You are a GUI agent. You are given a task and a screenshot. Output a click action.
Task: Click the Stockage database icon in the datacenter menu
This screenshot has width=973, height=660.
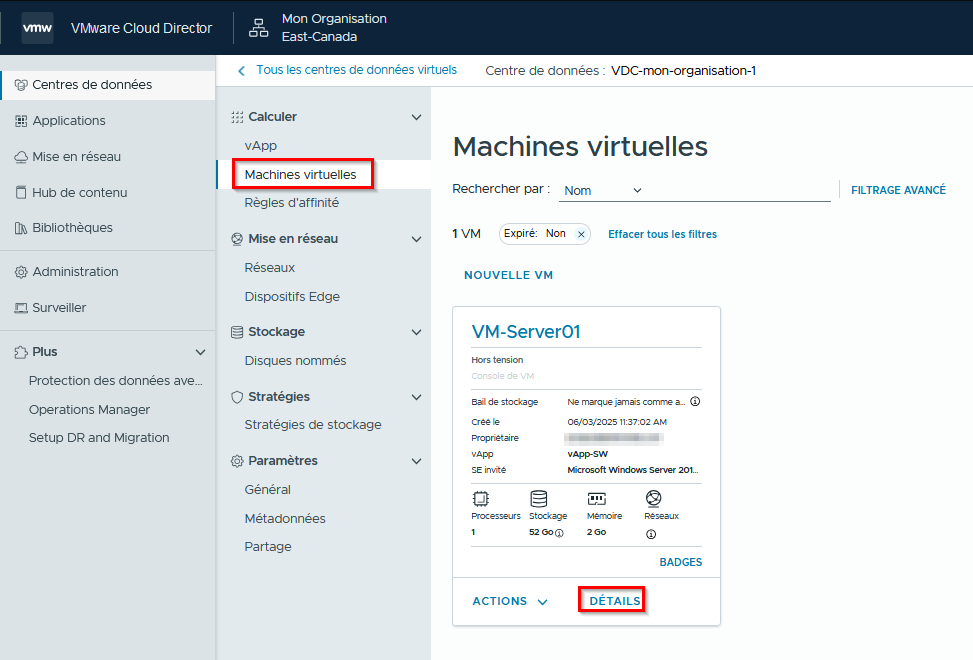[237, 332]
